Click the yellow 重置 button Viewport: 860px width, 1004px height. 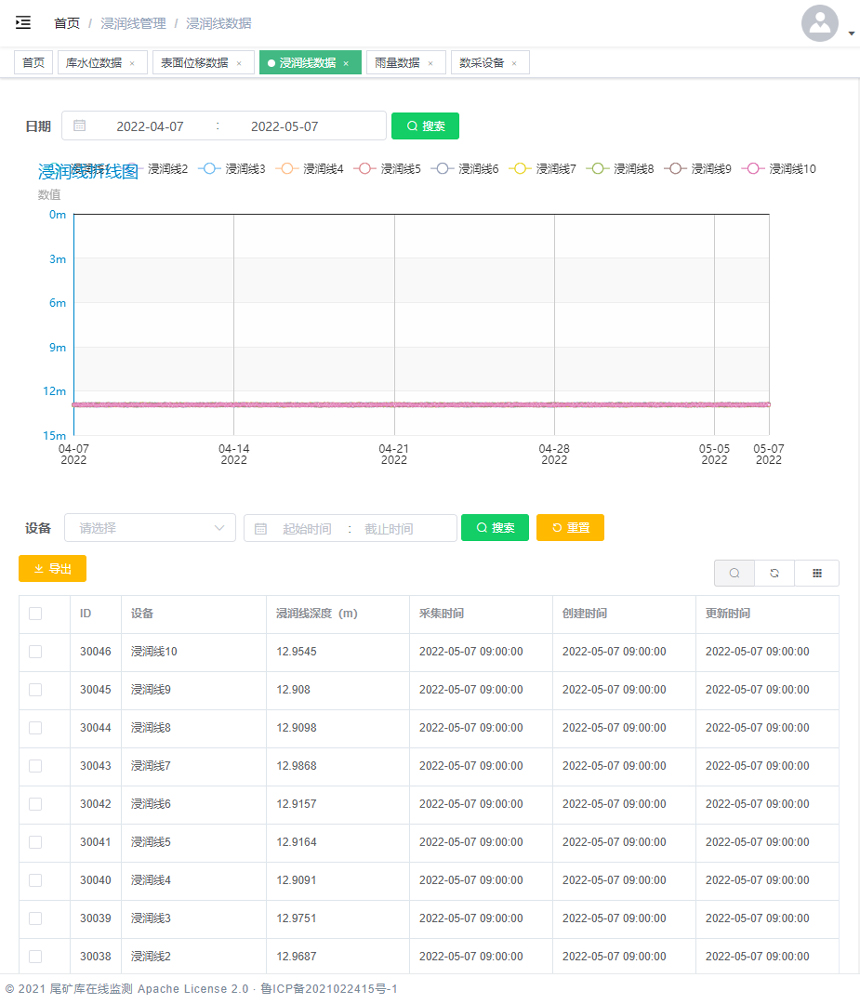570,528
